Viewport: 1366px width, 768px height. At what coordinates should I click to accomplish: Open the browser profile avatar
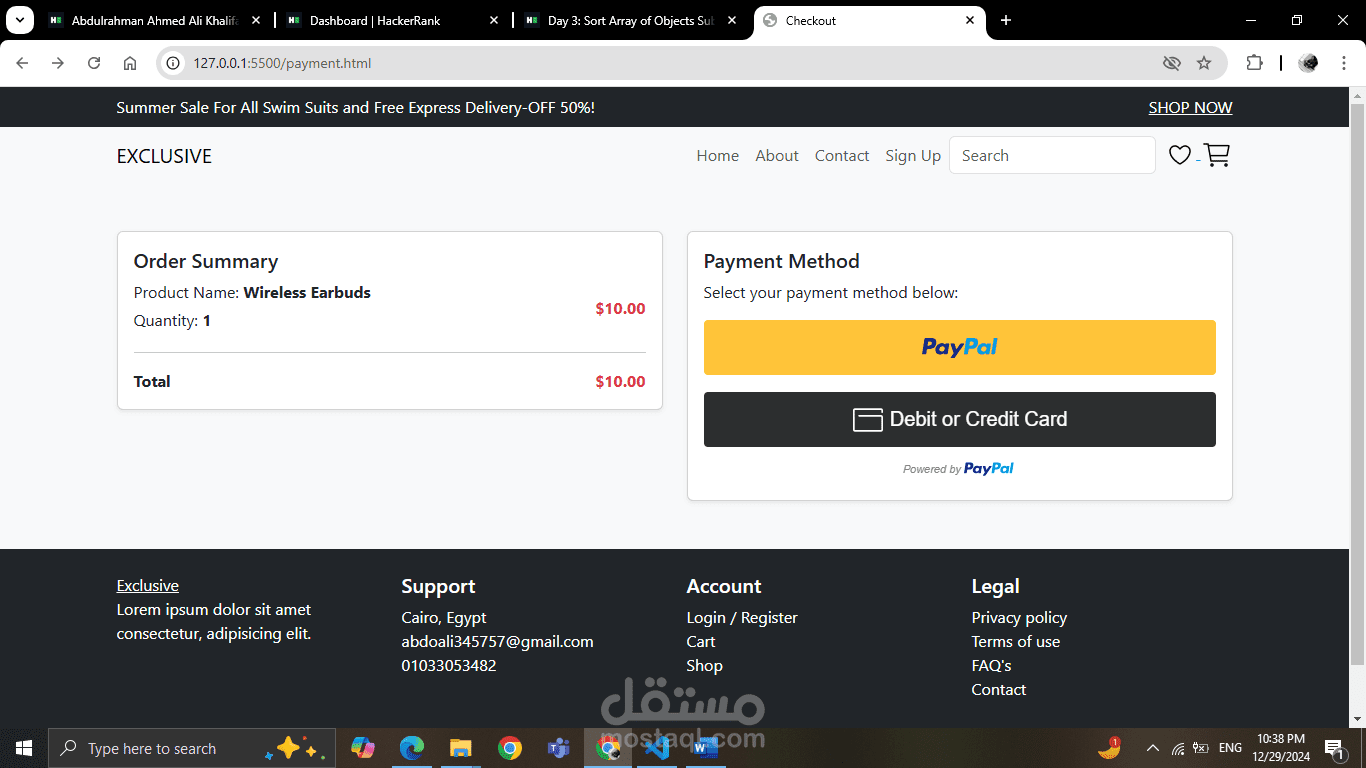click(x=1308, y=63)
